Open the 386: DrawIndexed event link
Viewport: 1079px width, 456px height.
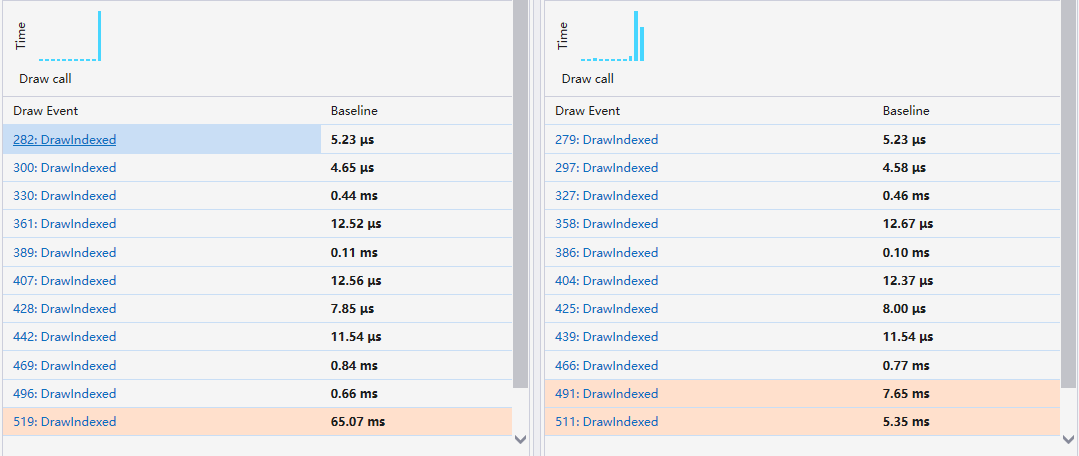[607, 252]
